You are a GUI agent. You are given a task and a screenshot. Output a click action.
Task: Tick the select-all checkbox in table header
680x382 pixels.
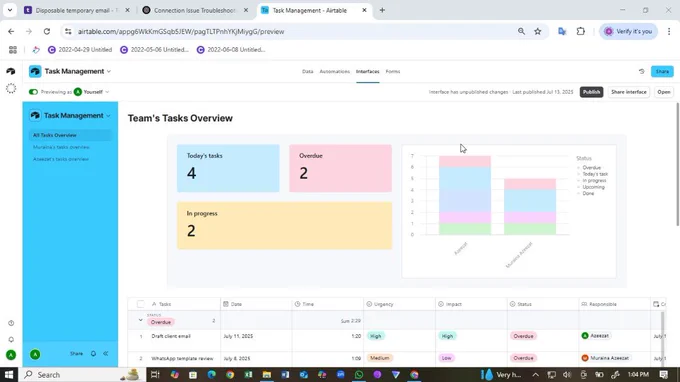click(x=141, y=304)
